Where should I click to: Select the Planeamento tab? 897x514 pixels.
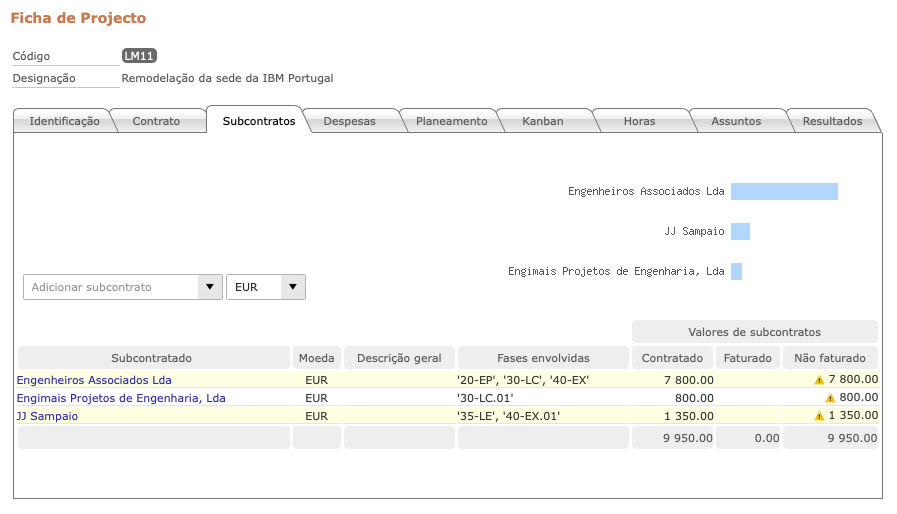tap(451, 121)
